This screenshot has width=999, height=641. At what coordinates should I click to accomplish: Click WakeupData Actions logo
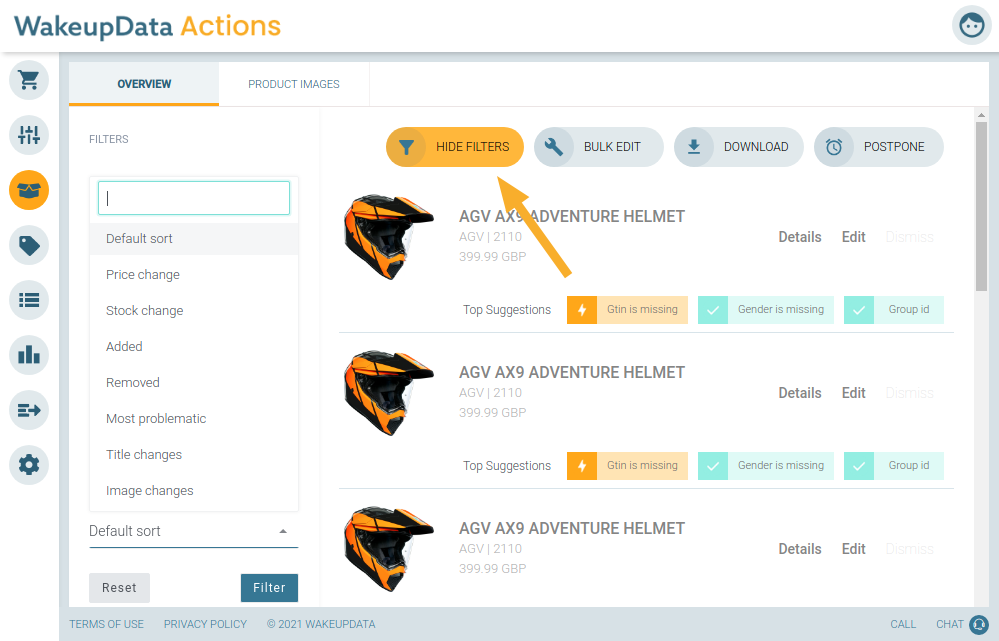click(x=147, y=27)
